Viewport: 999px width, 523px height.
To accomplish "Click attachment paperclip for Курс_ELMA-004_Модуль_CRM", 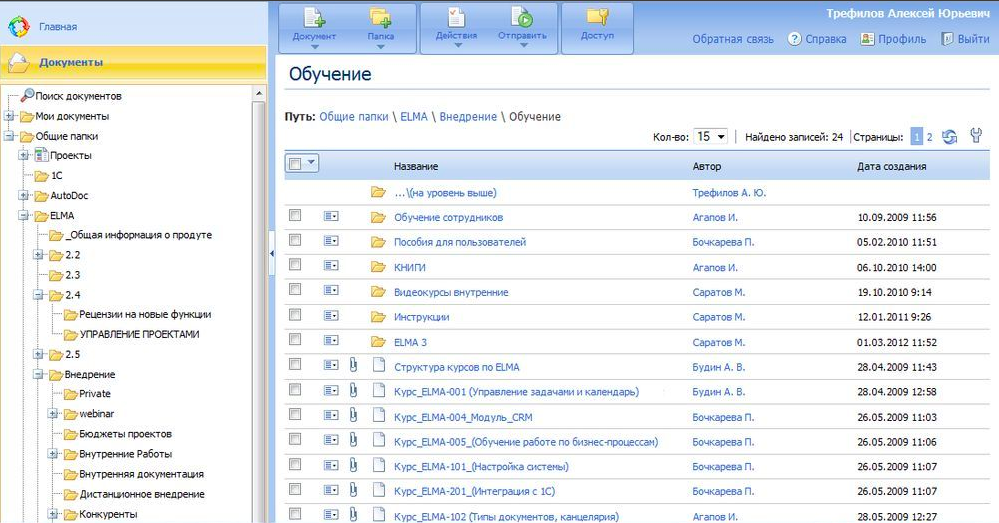I will pyautogui.click(x=353, y=415).
